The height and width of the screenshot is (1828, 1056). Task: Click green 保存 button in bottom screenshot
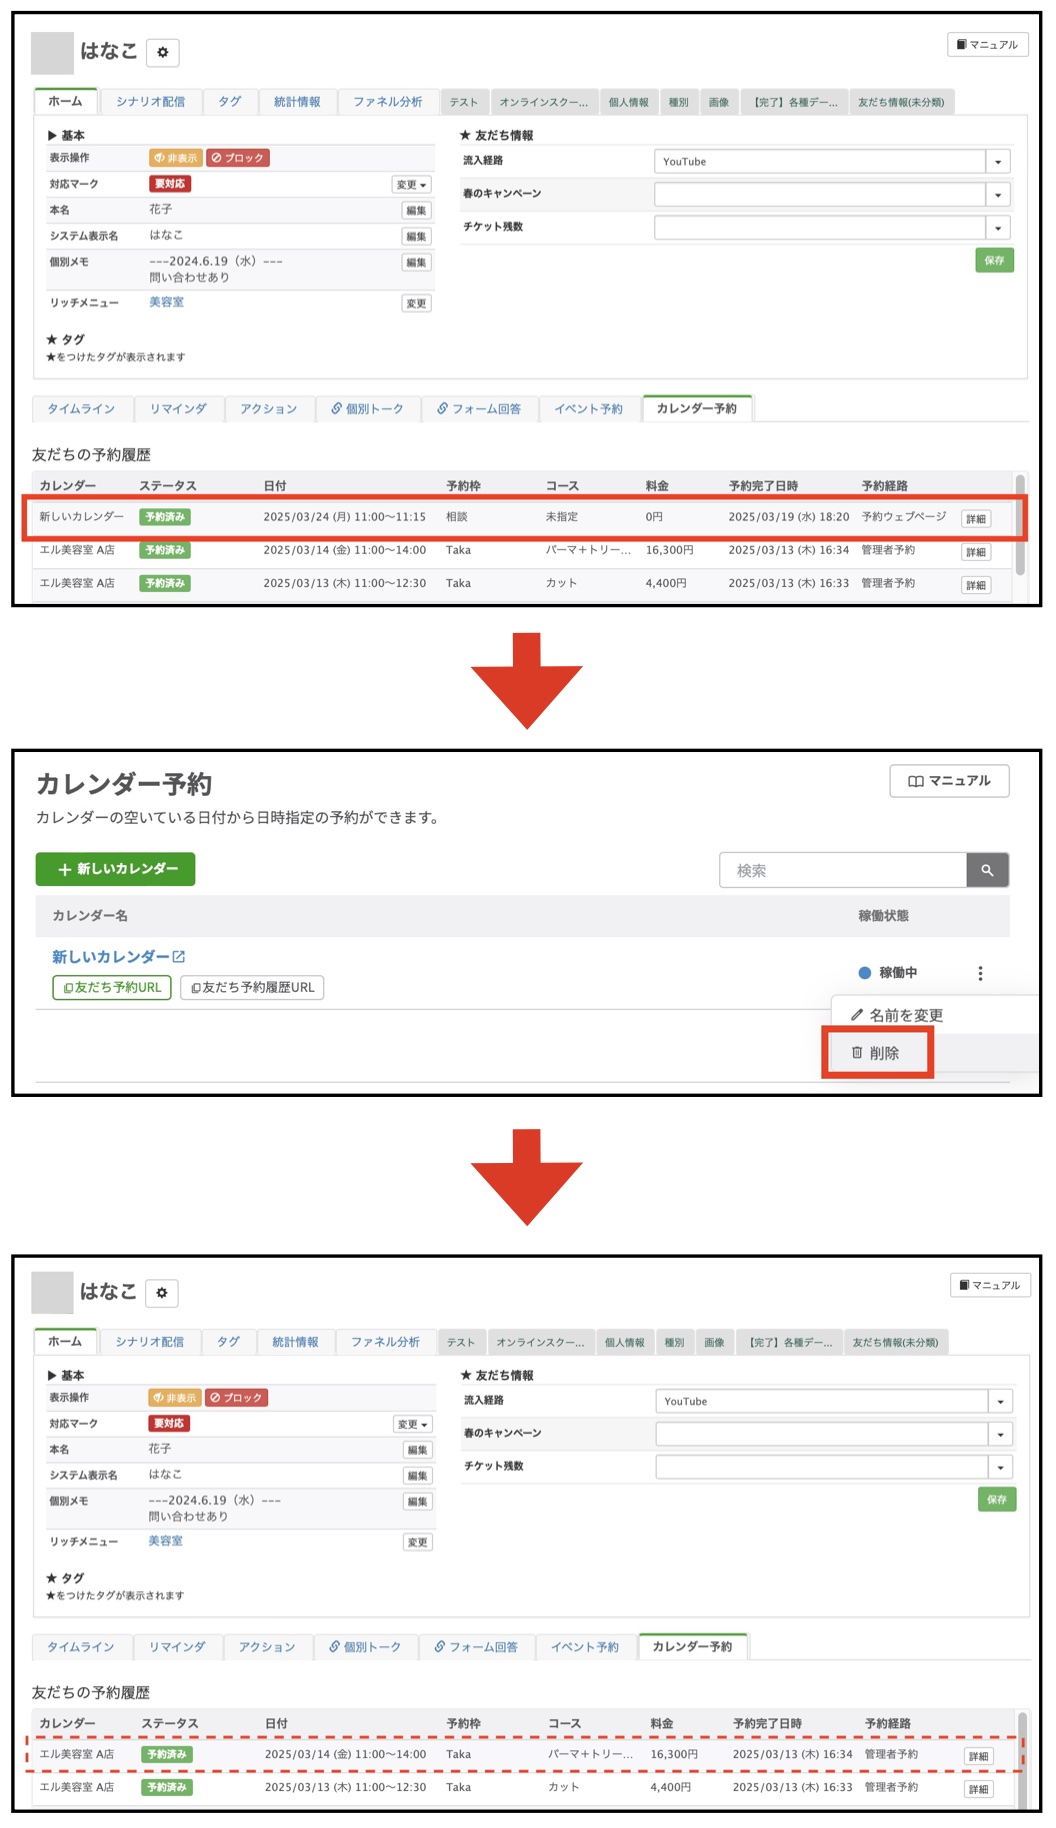(x=997, y=1499)
